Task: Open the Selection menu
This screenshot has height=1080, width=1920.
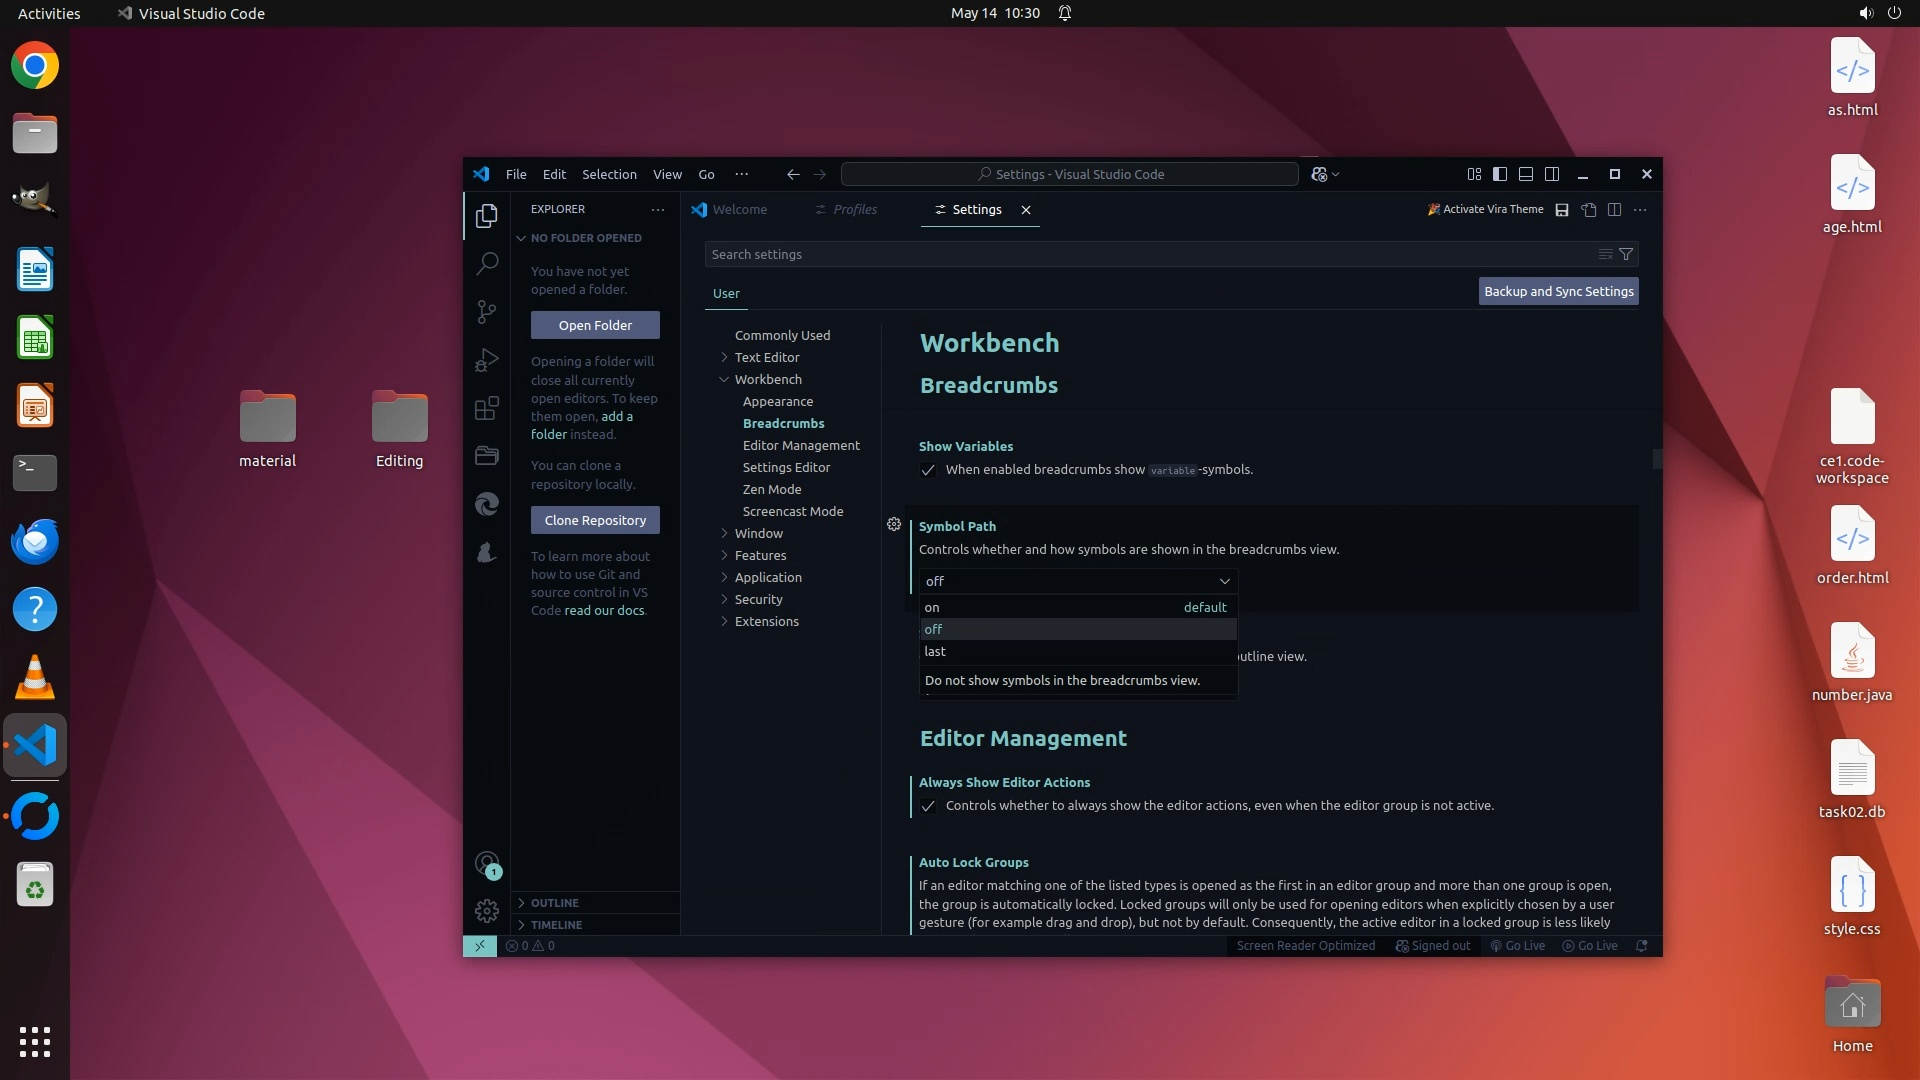Action: tap(609, 174)
